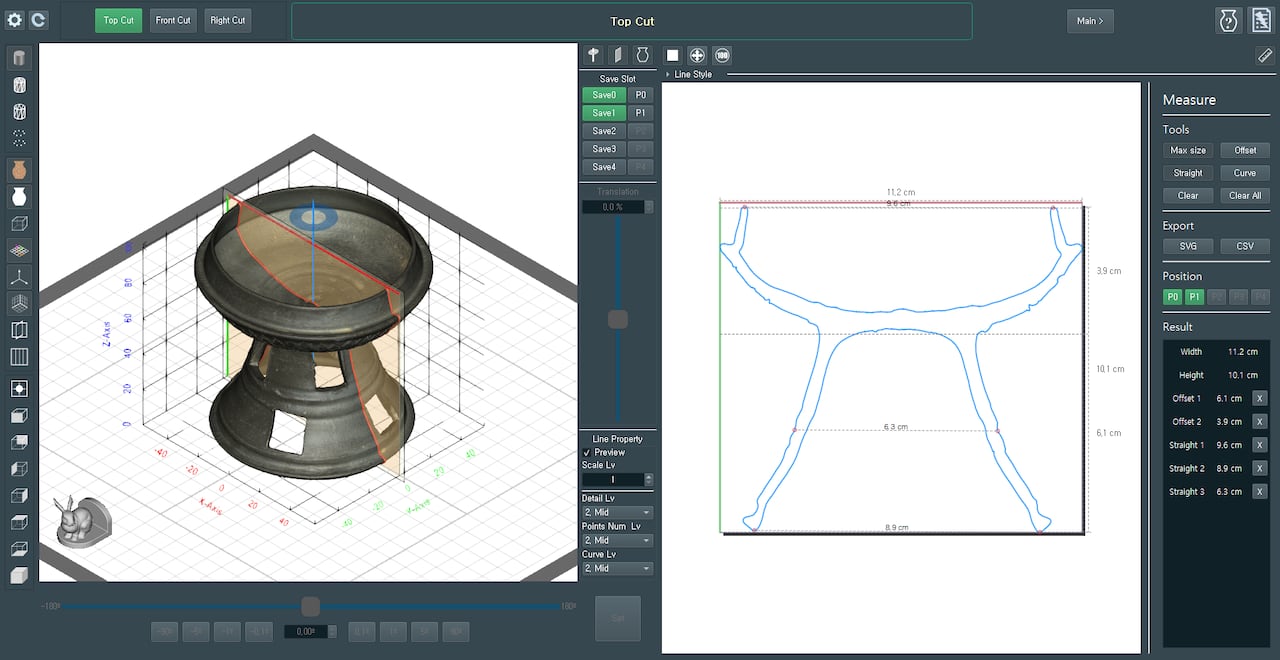The image size is (1280, 660).
Task: Switch to the Front Cut tab
Action: click(x=173, y=20)
